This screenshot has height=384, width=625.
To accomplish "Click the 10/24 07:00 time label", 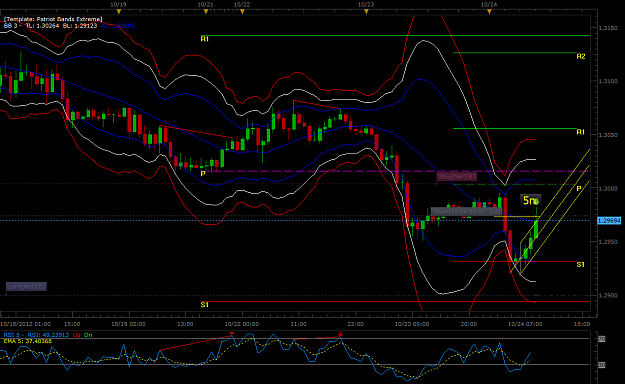I will tap(525, 324).
